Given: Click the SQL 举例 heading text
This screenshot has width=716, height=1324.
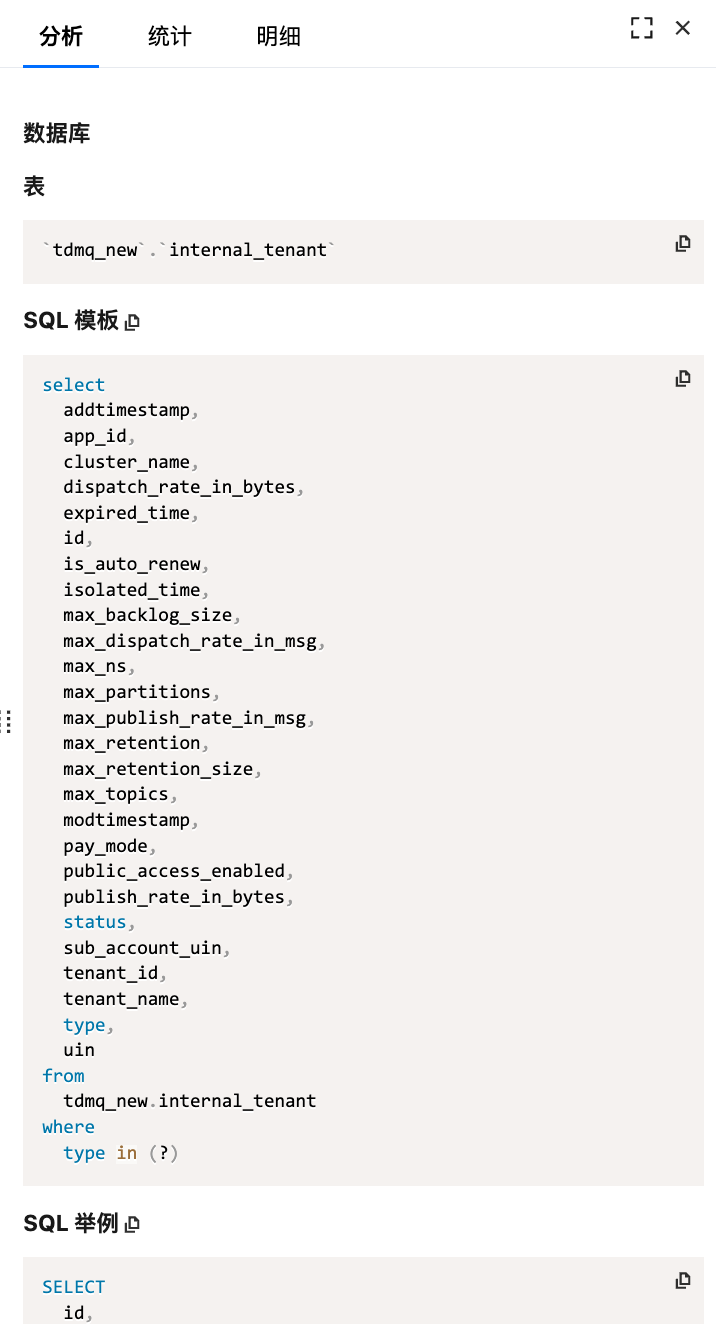Looking at the screenshot, I should pos(71,1223).
